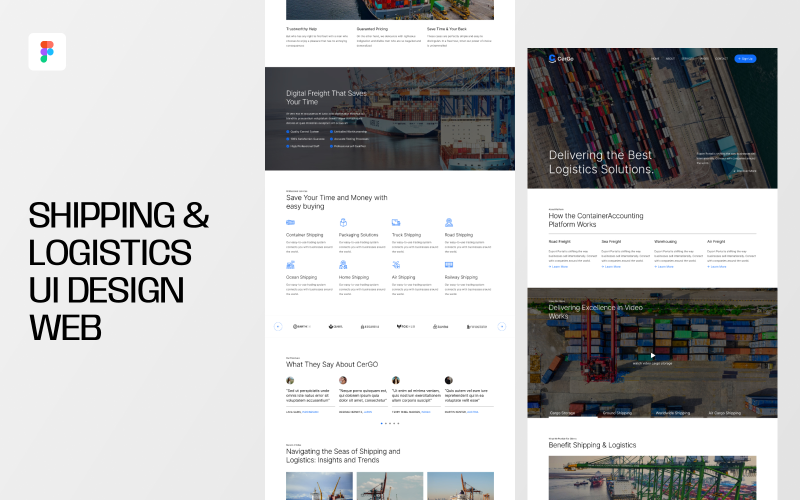Click the Home Shipping icon

point(344,264)
